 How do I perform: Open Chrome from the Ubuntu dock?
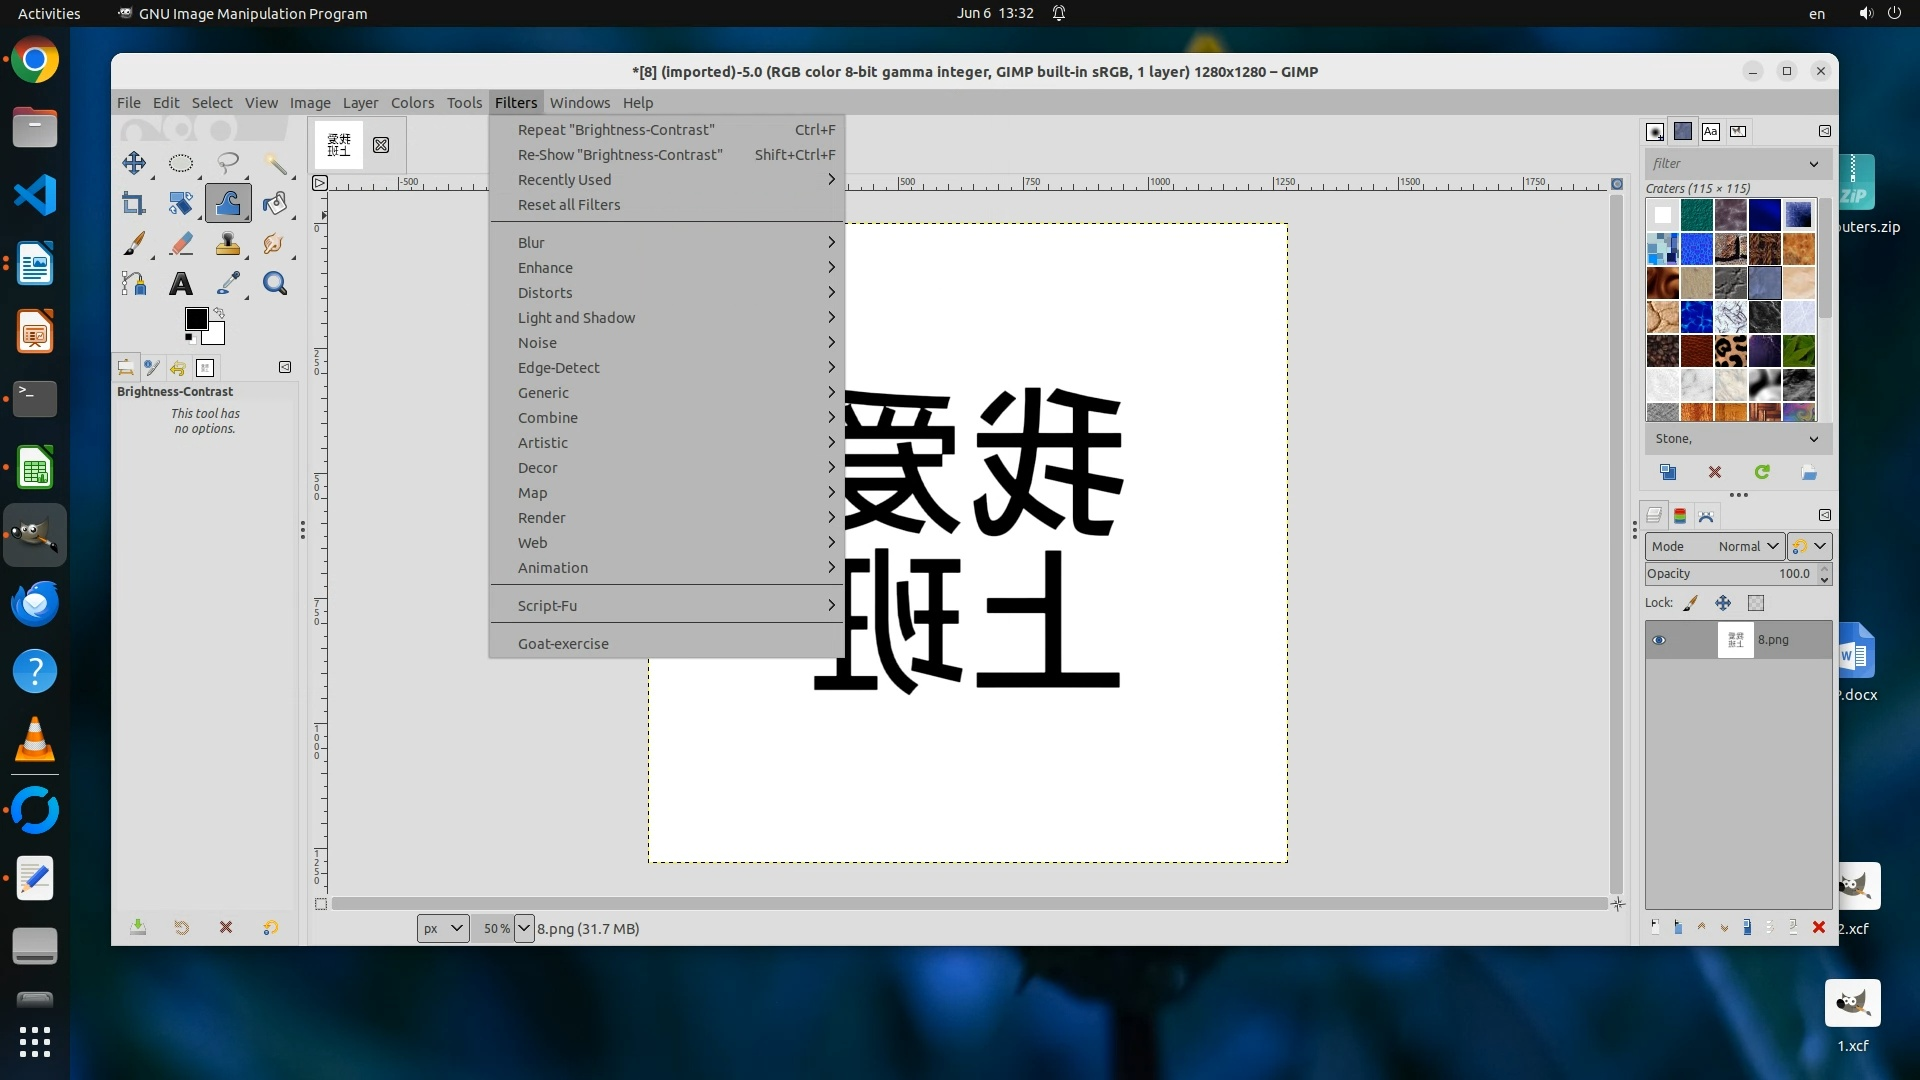point(35,61)
